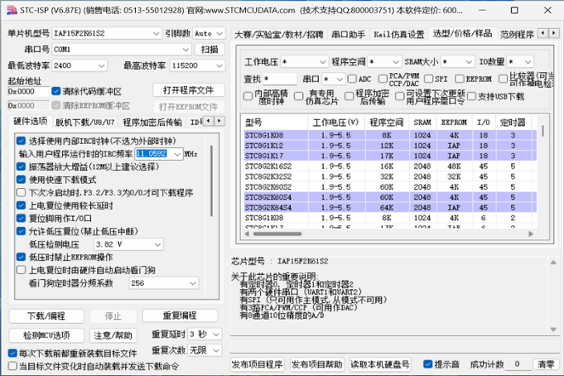Toggle 清除代码缓冲区 checkbox
Image resolution: width=564 pixels, height=376 pixels.
pos(56,91)
